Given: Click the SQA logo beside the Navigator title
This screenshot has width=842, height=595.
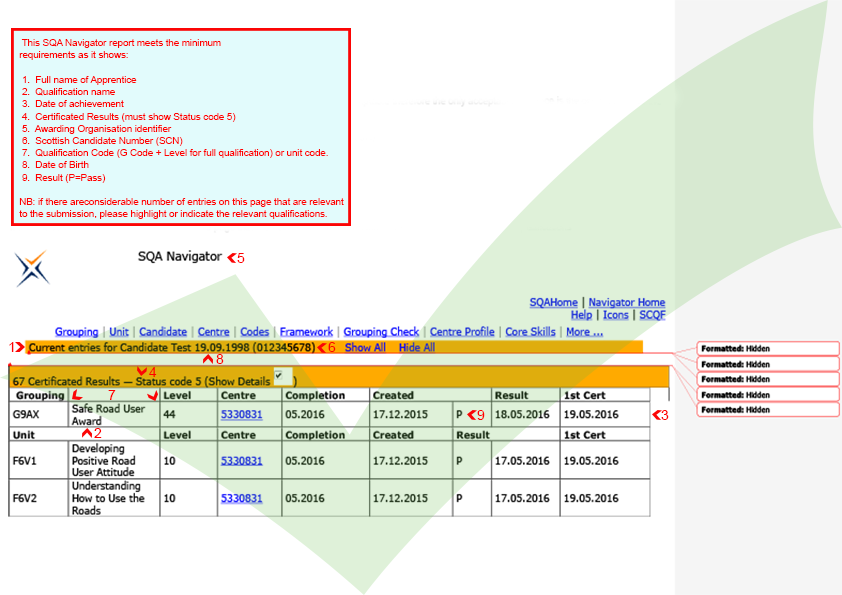Looking at the screenshot, I should tap(32, 269).
